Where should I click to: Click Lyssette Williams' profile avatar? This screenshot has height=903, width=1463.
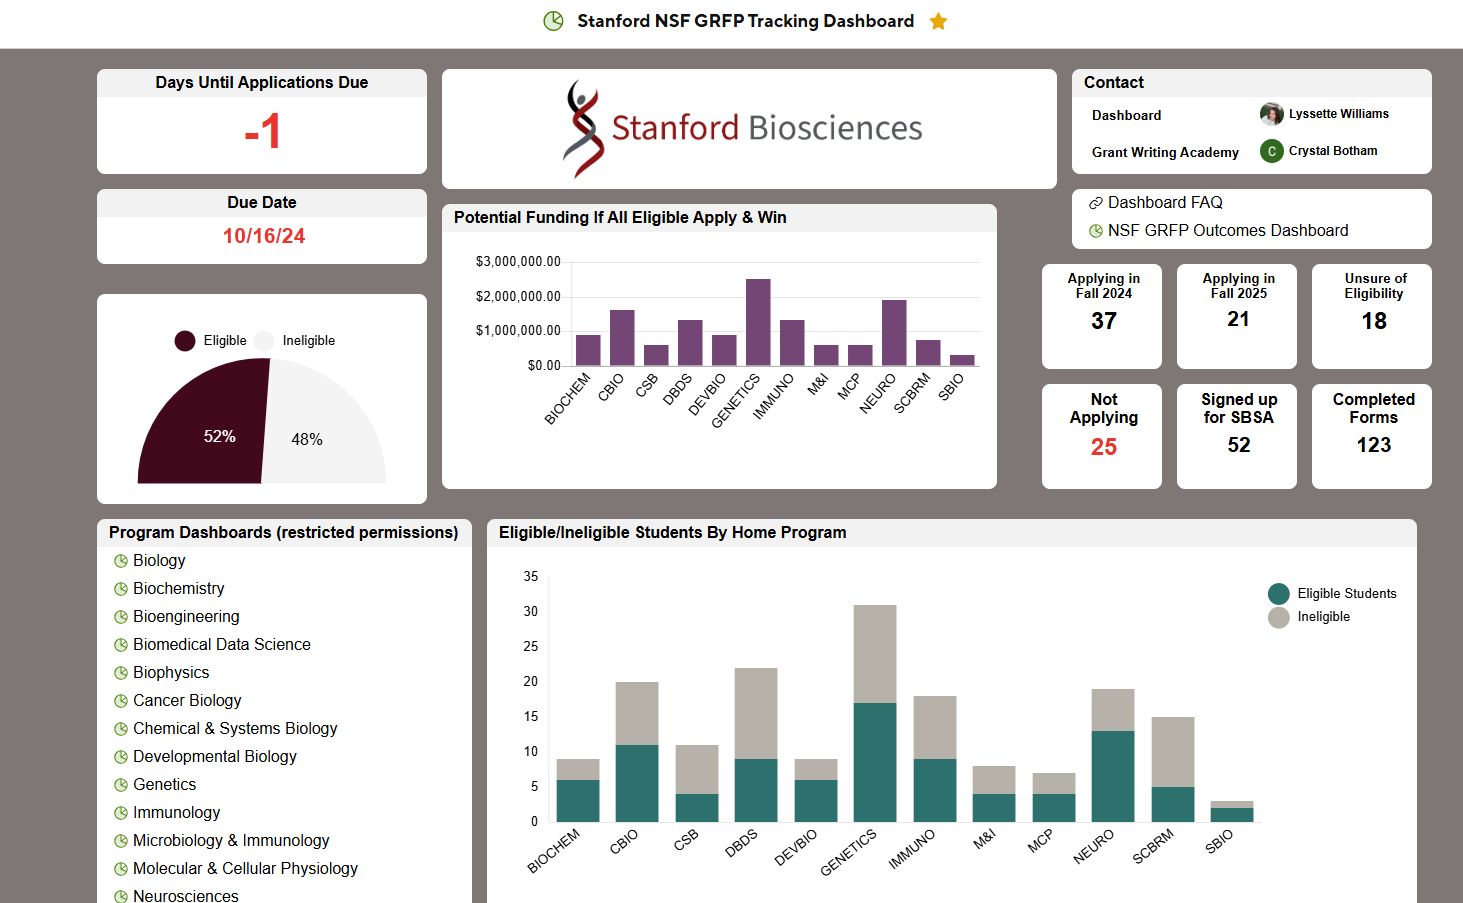tap(1271, 114)
